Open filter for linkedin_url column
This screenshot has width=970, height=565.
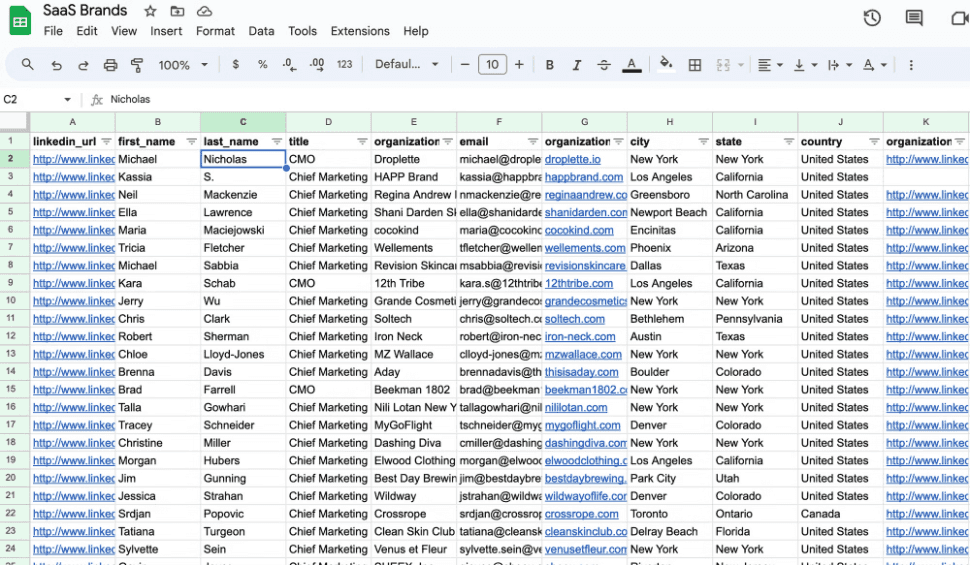(x=106, y=142)
